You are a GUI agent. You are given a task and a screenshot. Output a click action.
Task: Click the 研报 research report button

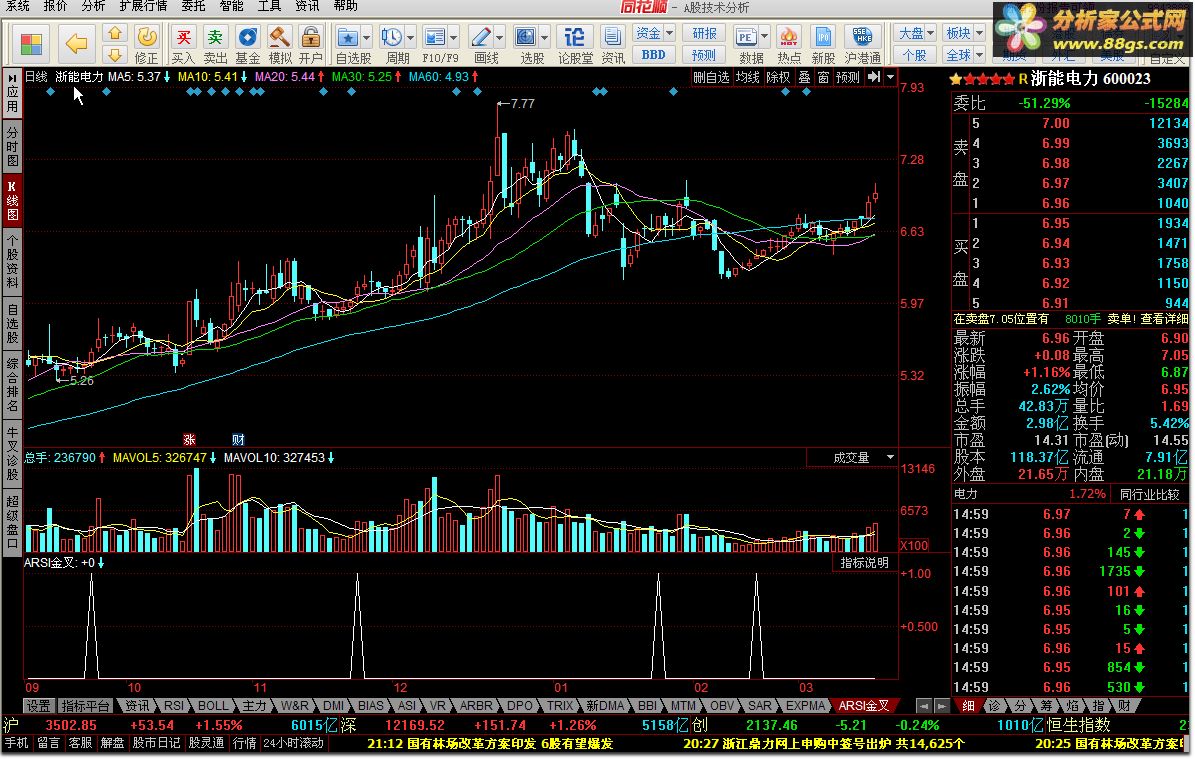point(703,34)
